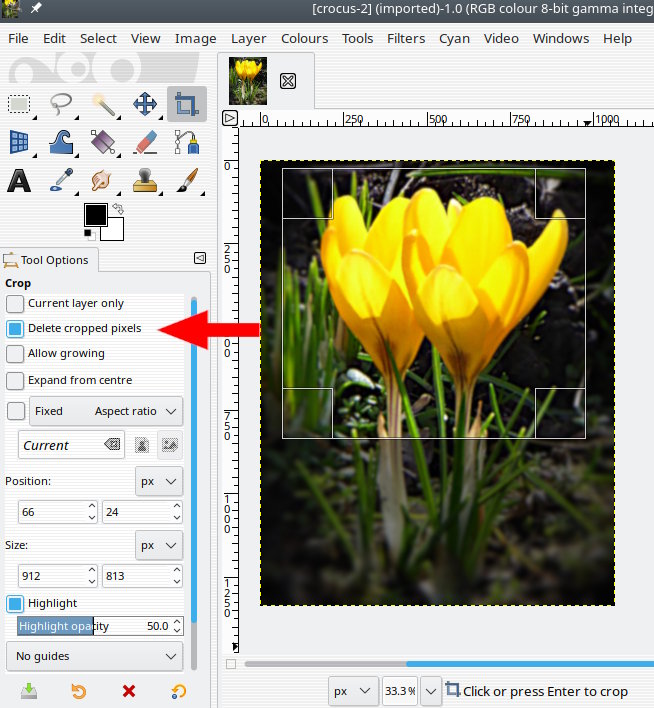Select the Free Select lasso tool

click(x=61, y=104)
